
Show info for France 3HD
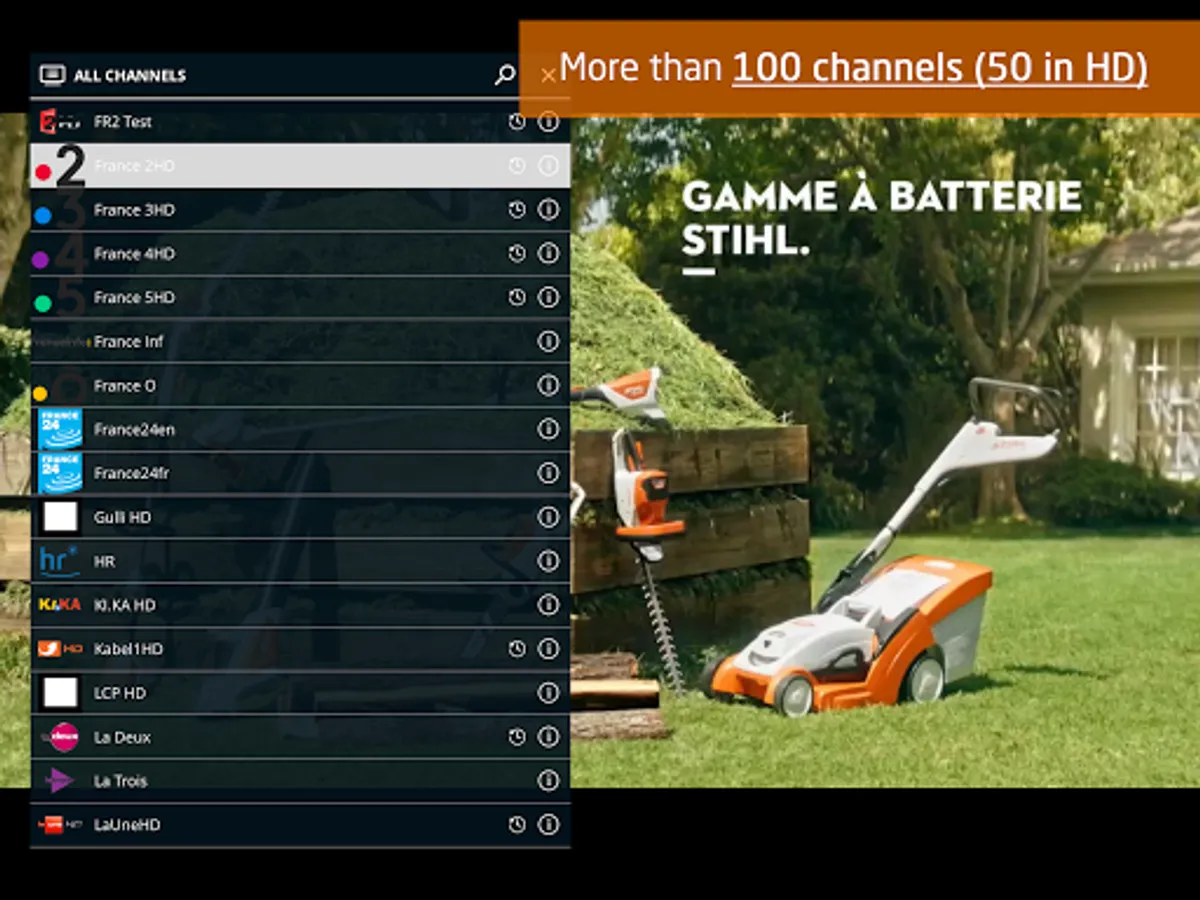(548, 210)
